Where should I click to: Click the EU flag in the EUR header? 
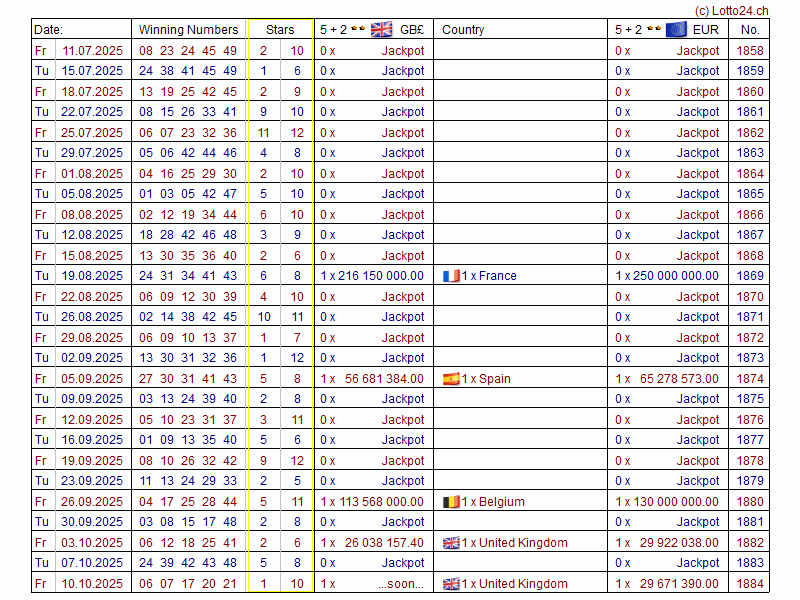tap(676, 29)
